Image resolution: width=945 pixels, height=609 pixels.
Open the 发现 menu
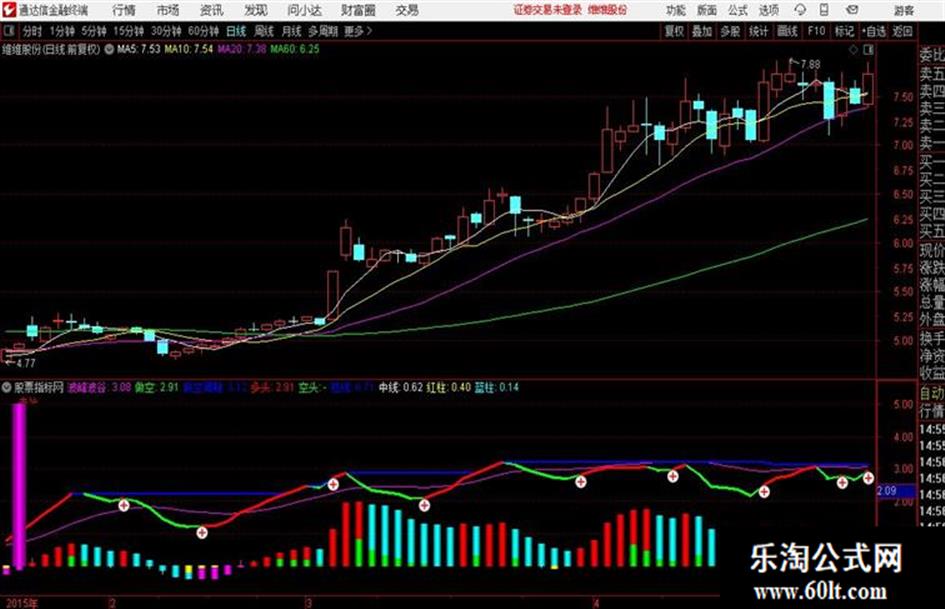(x=256, y=10)
